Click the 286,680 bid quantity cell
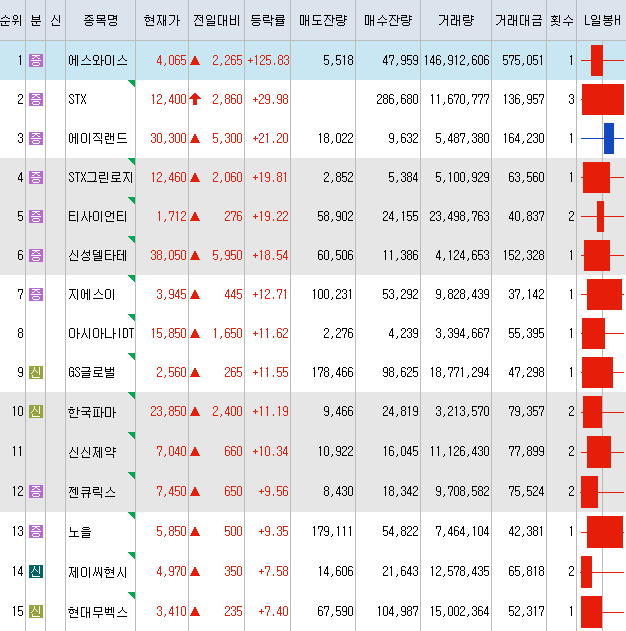The image size is (626, 631). point(397,99)
